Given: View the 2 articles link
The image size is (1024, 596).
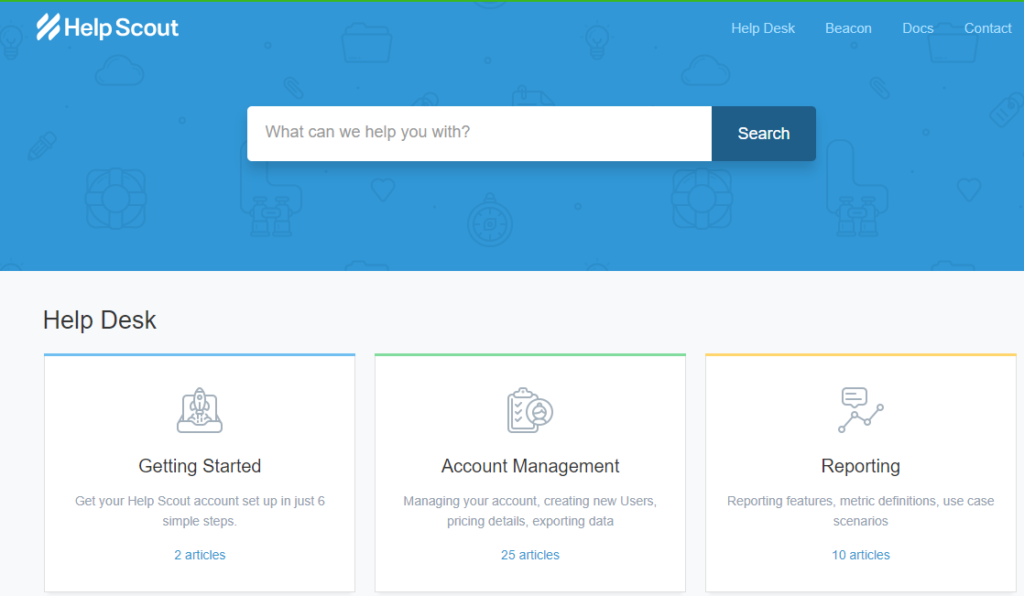Looking at the screenshot, I should click(200, 555).
